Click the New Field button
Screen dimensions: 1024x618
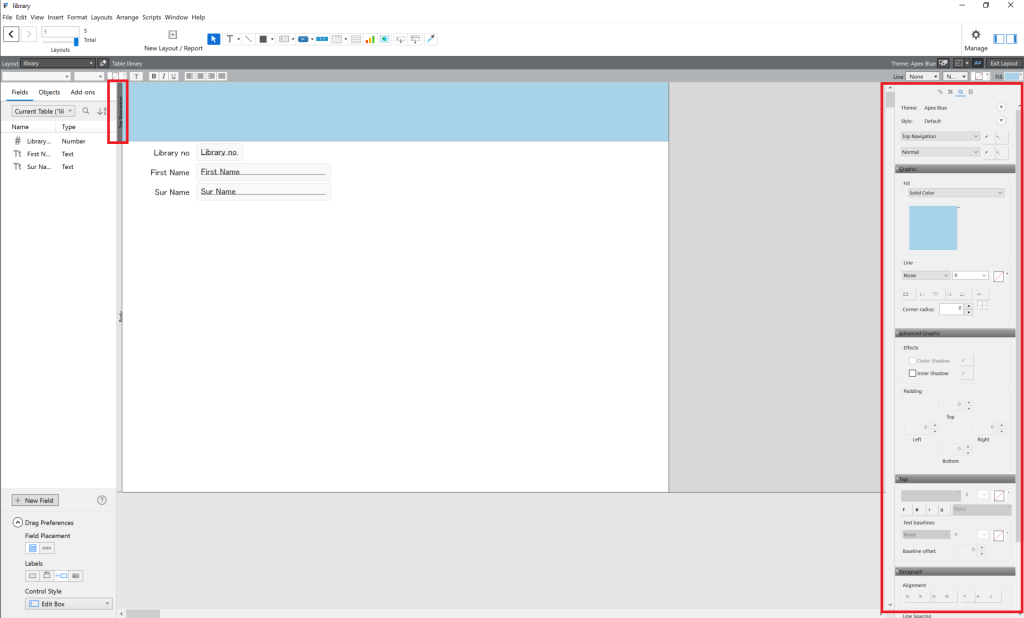click(x=35, y=500)
